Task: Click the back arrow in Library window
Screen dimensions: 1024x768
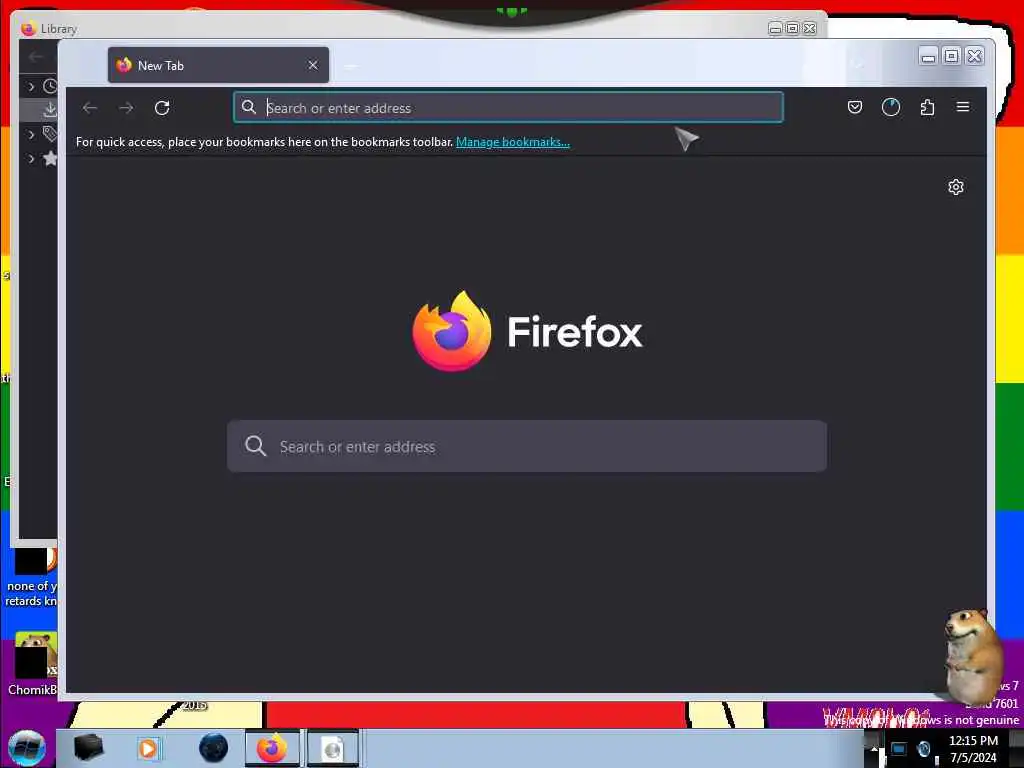Action: click(36, 57)
